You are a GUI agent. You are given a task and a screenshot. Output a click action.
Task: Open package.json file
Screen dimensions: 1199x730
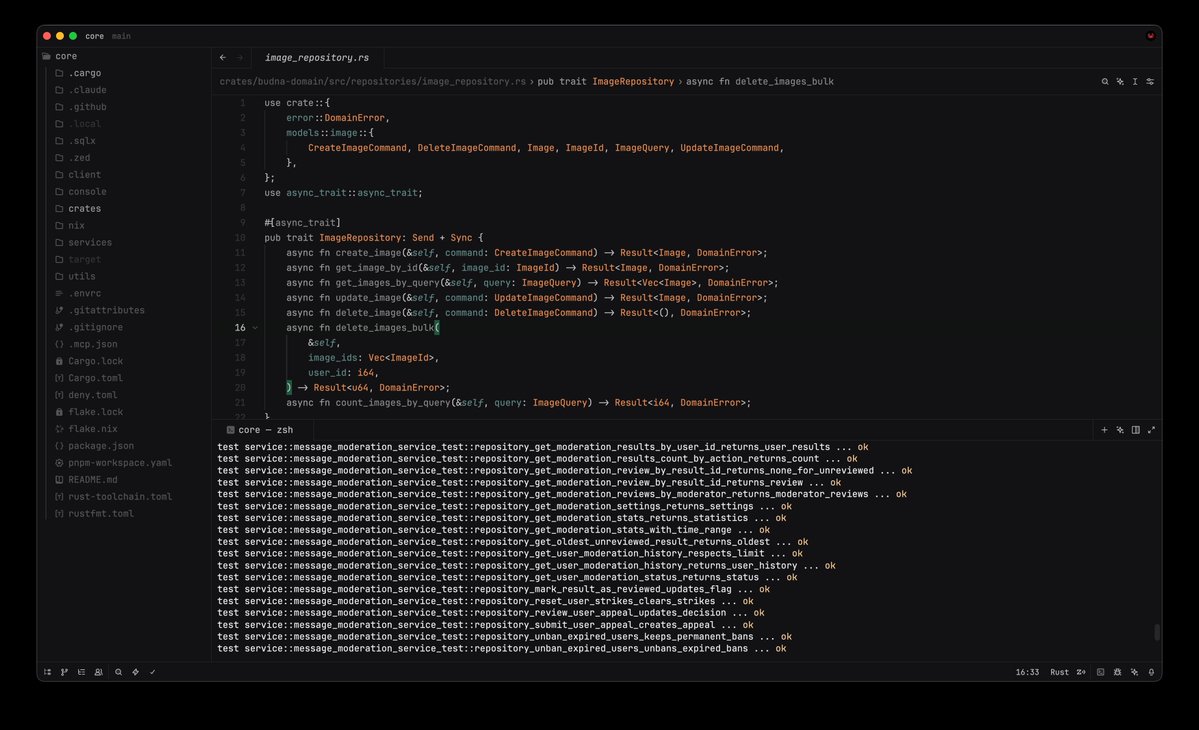pos(101,446)
